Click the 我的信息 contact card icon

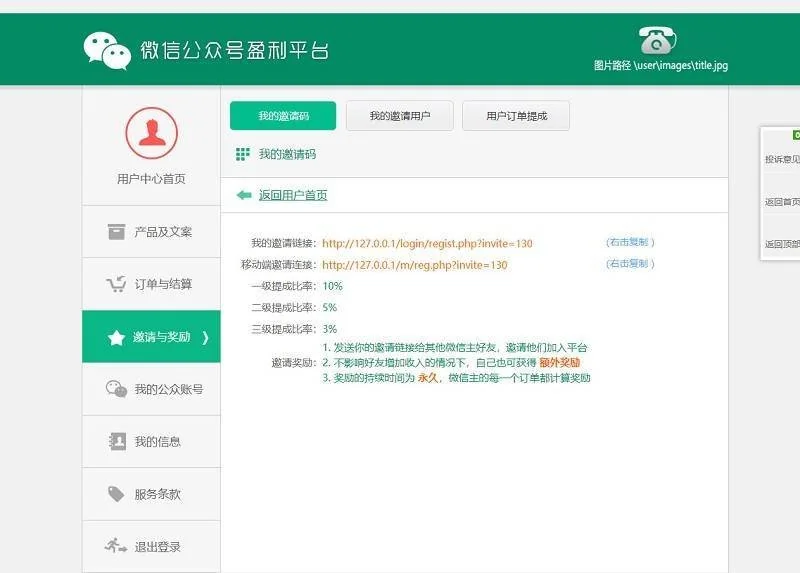pos(116,441)
